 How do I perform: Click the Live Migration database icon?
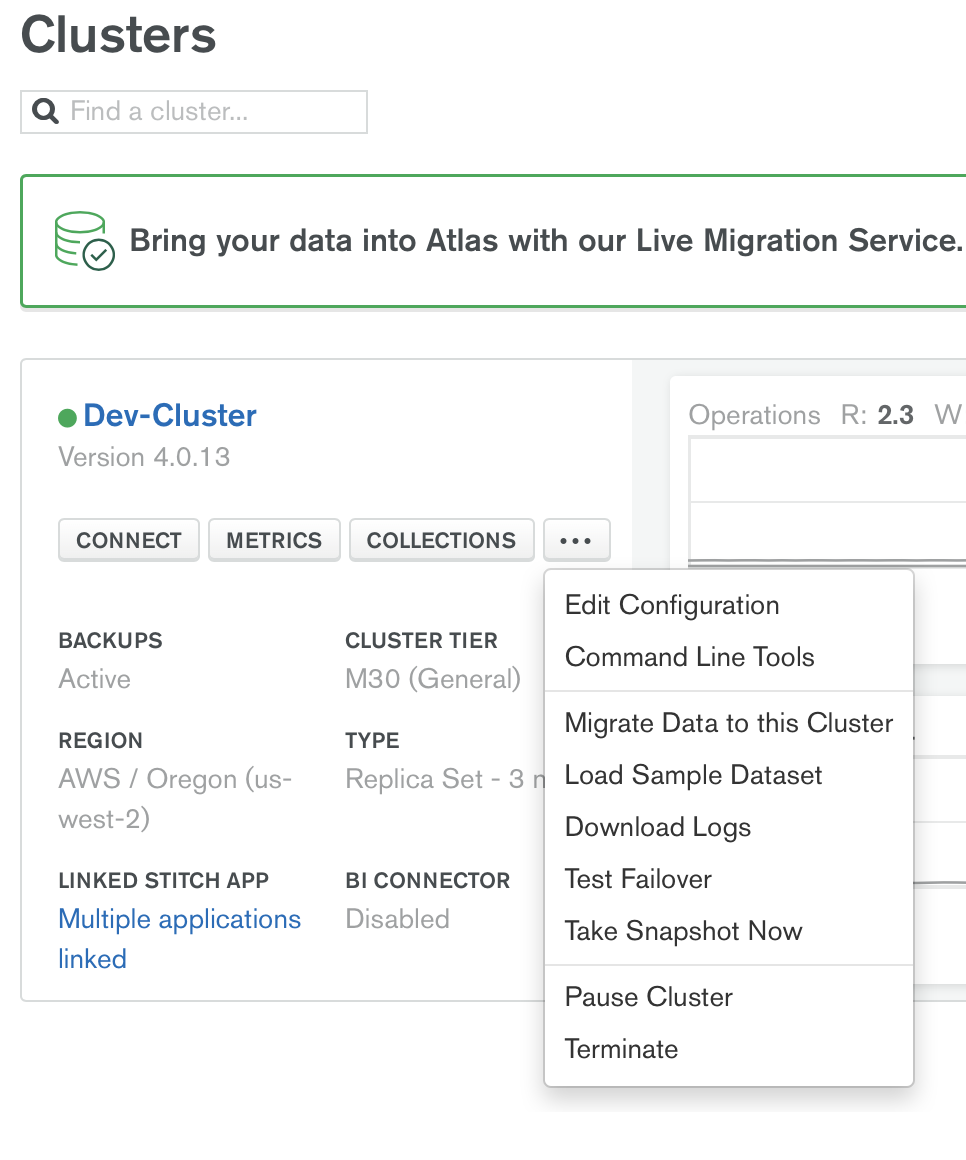(x=84, y=240)
